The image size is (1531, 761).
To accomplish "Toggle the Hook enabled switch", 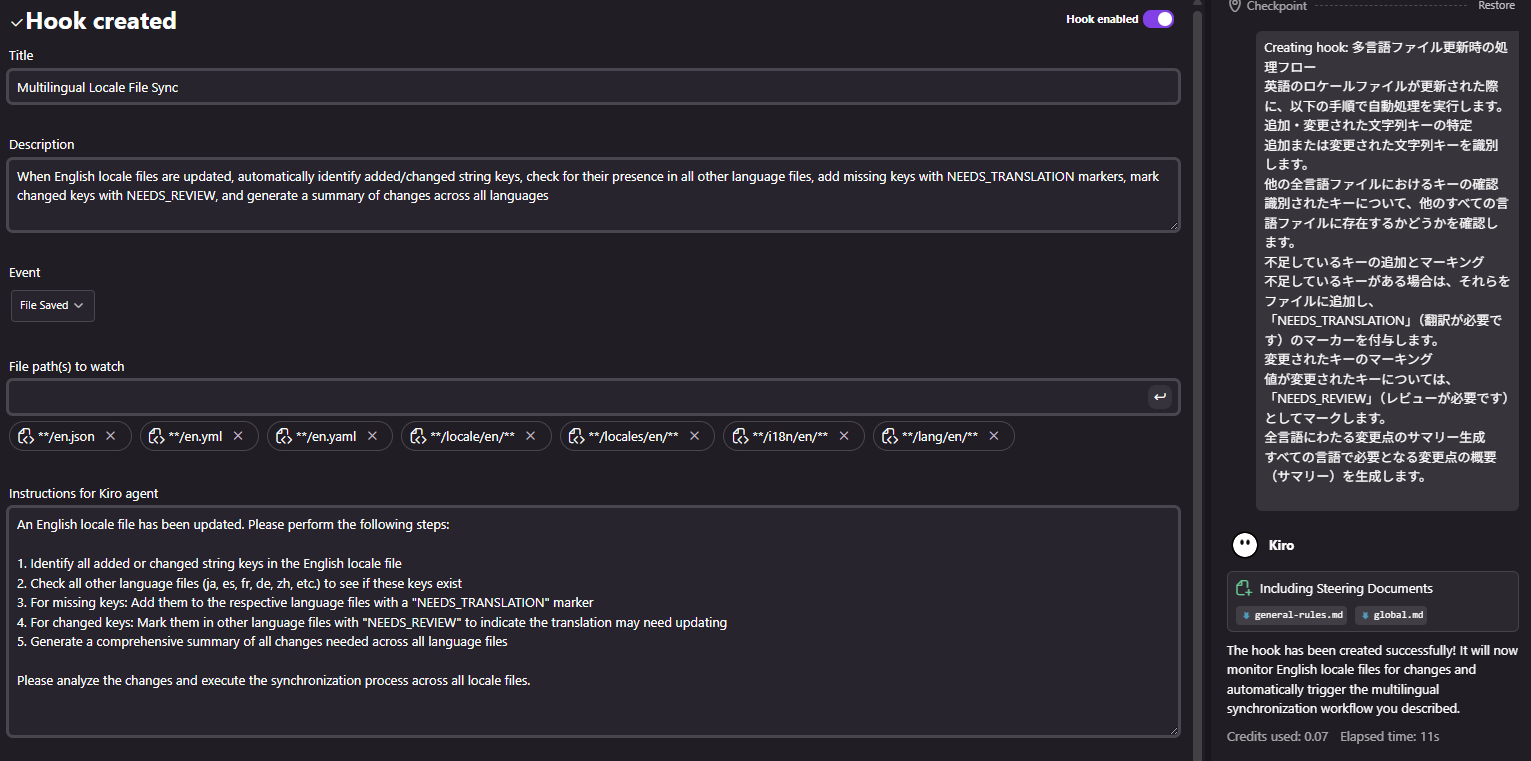I will (x=1158, y=19).
